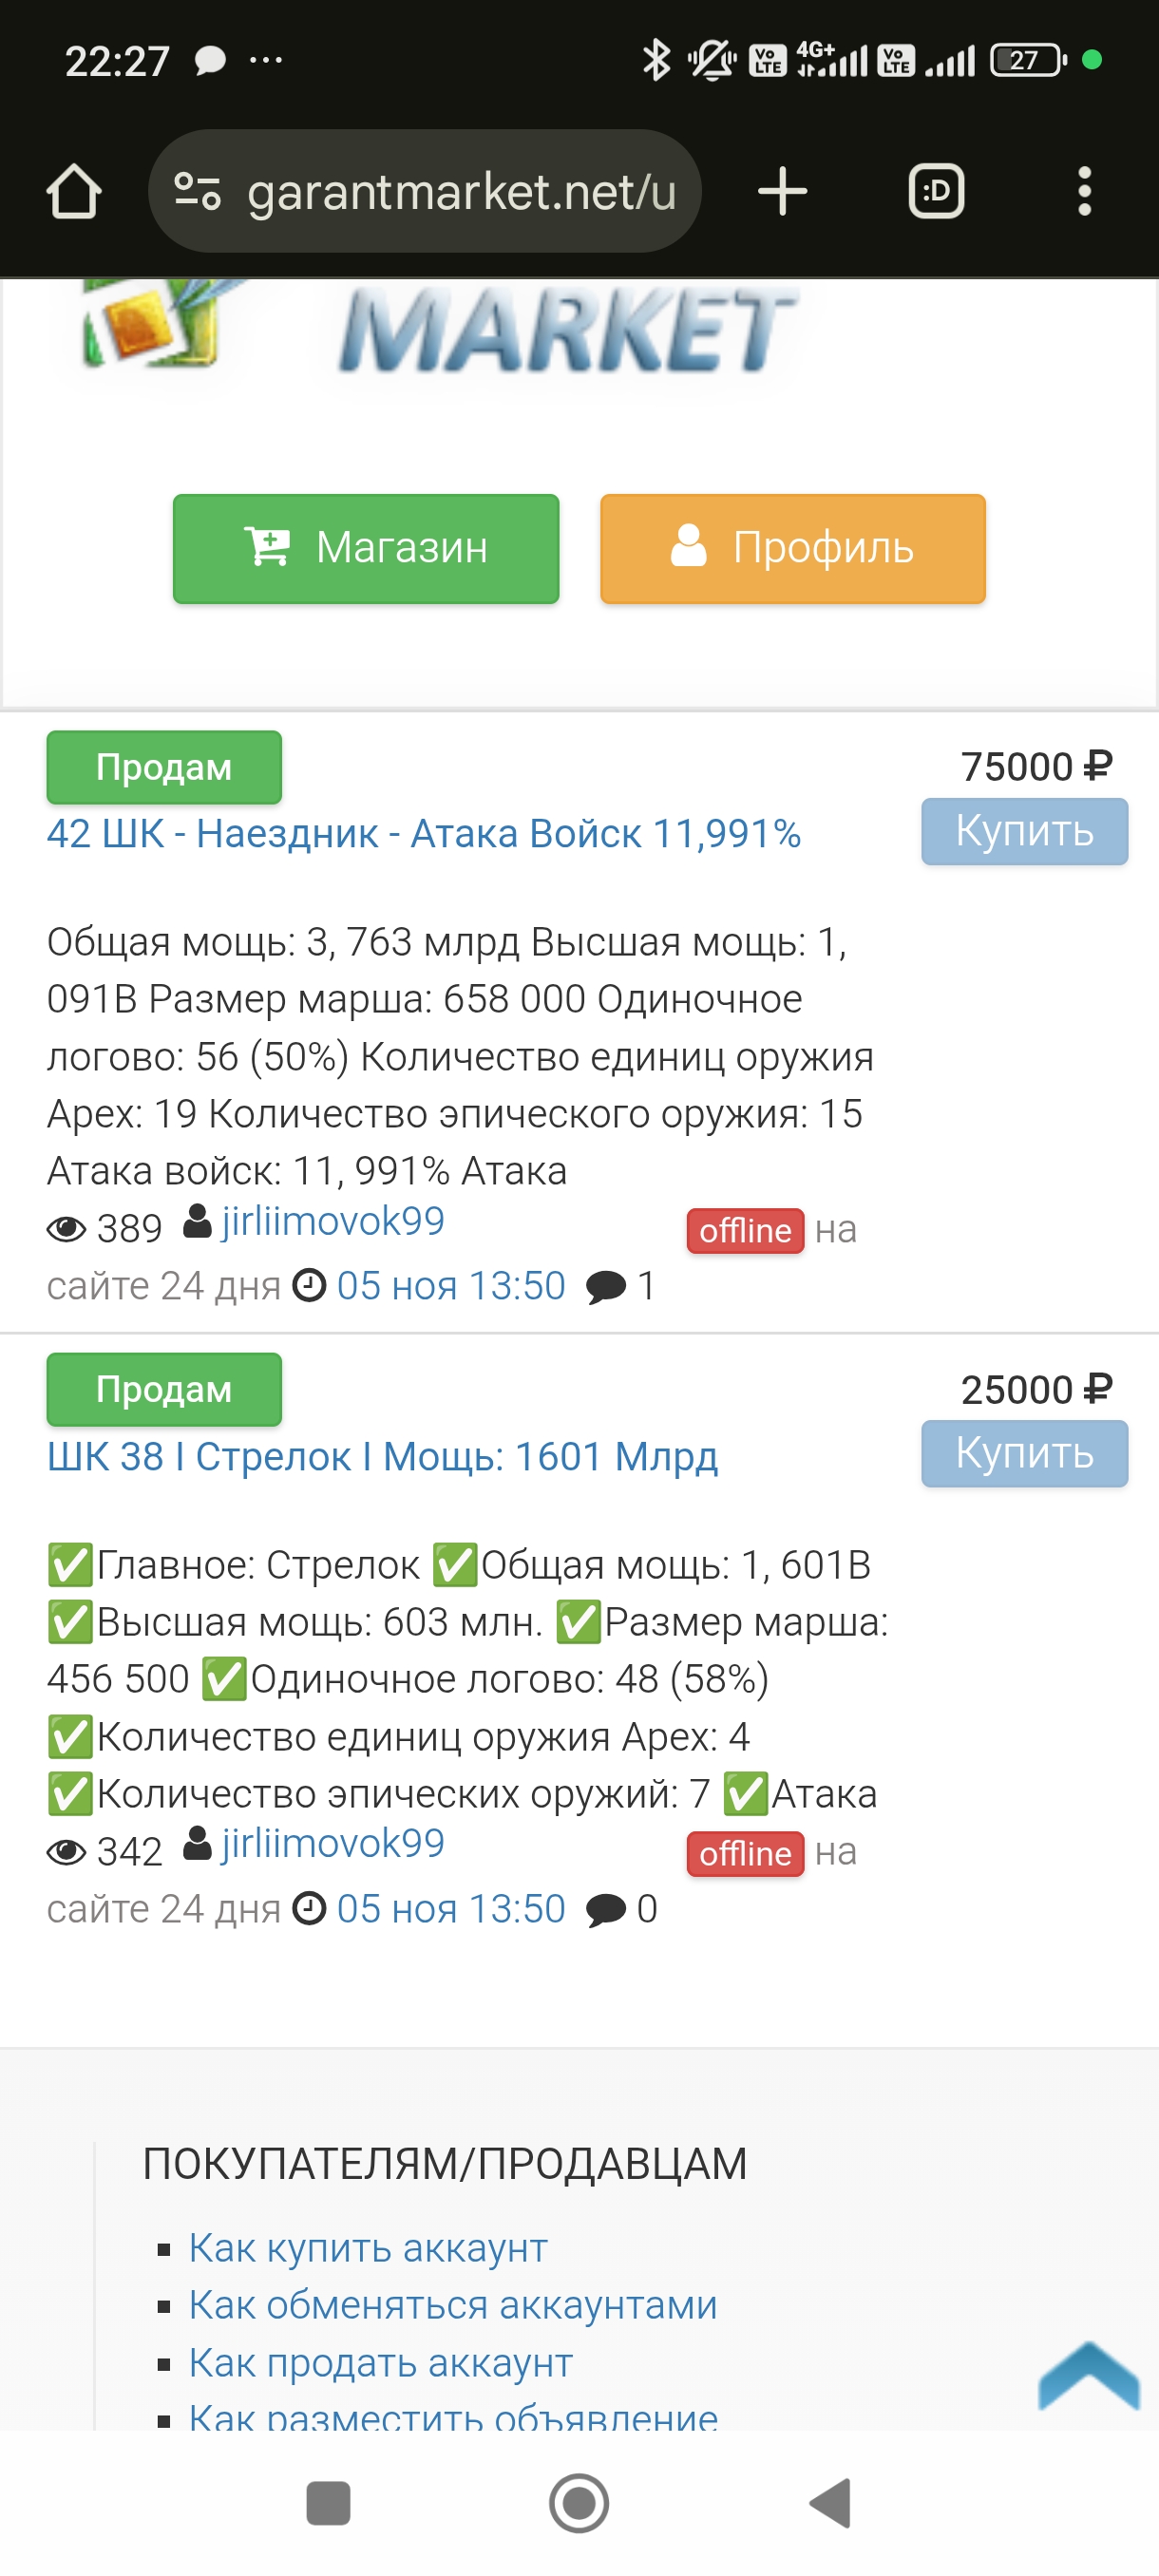Open the Как продать аккаунт guide
Viewport: 1159px width, 2576px height.
tap(381, 2363)
